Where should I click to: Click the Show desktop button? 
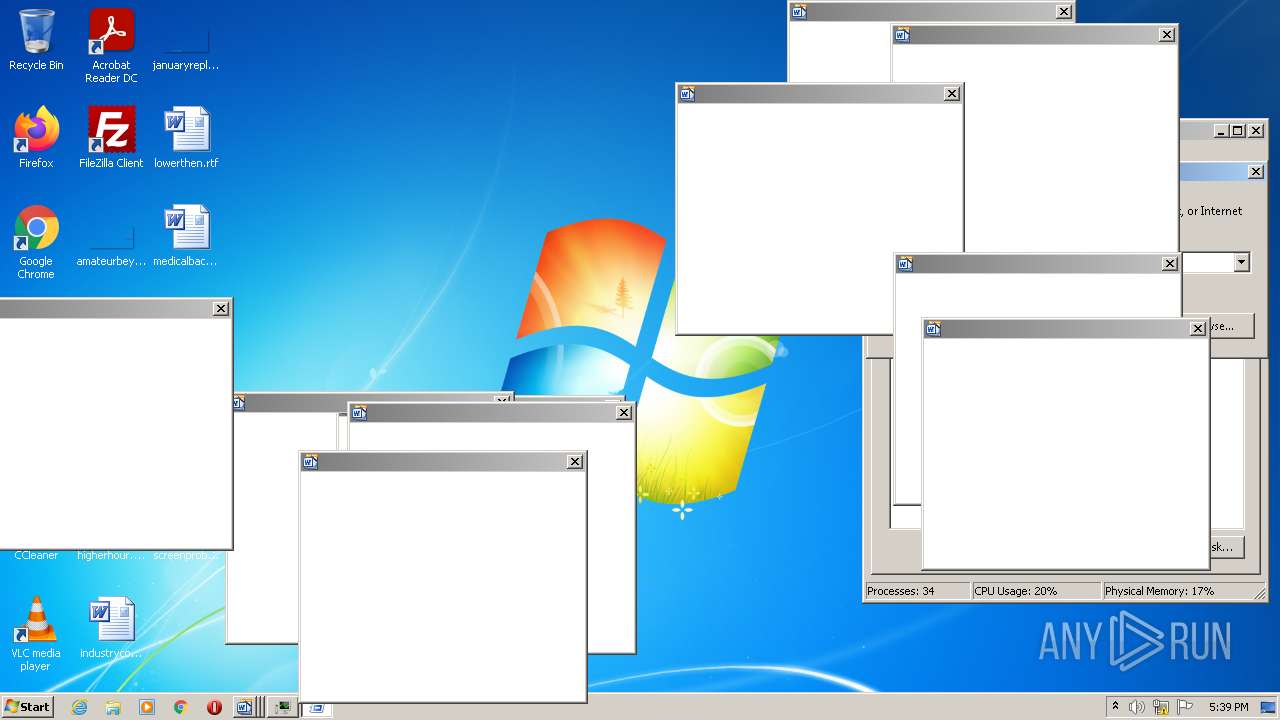pyautogui.click(x=1269, y=707)
